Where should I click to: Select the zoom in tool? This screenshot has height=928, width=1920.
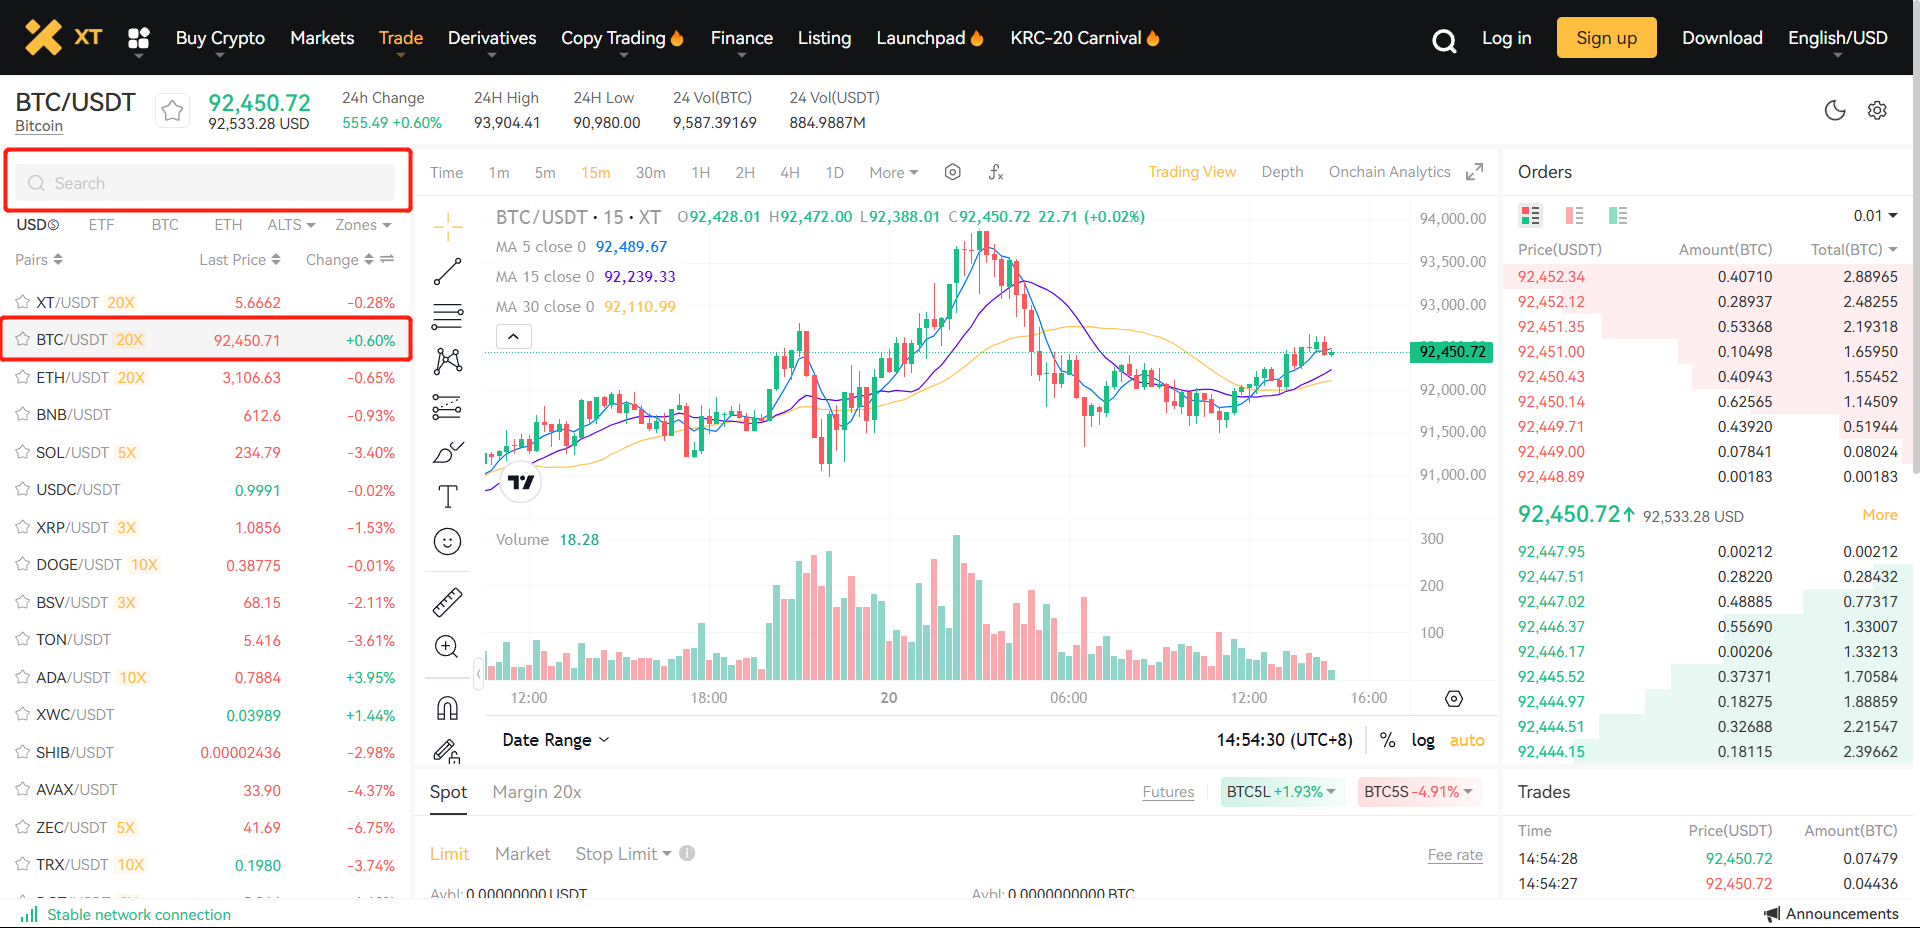coord(447,647)
